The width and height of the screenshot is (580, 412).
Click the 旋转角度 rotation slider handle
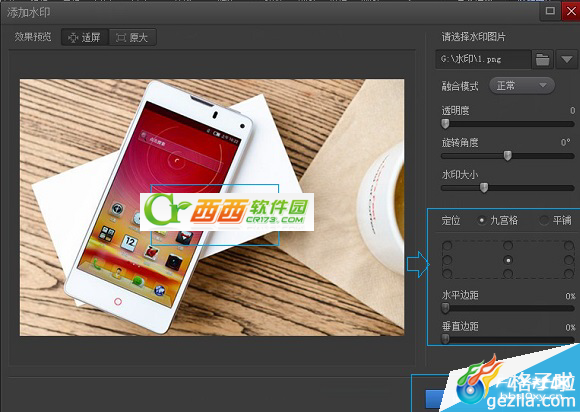(x=508, y=156)
